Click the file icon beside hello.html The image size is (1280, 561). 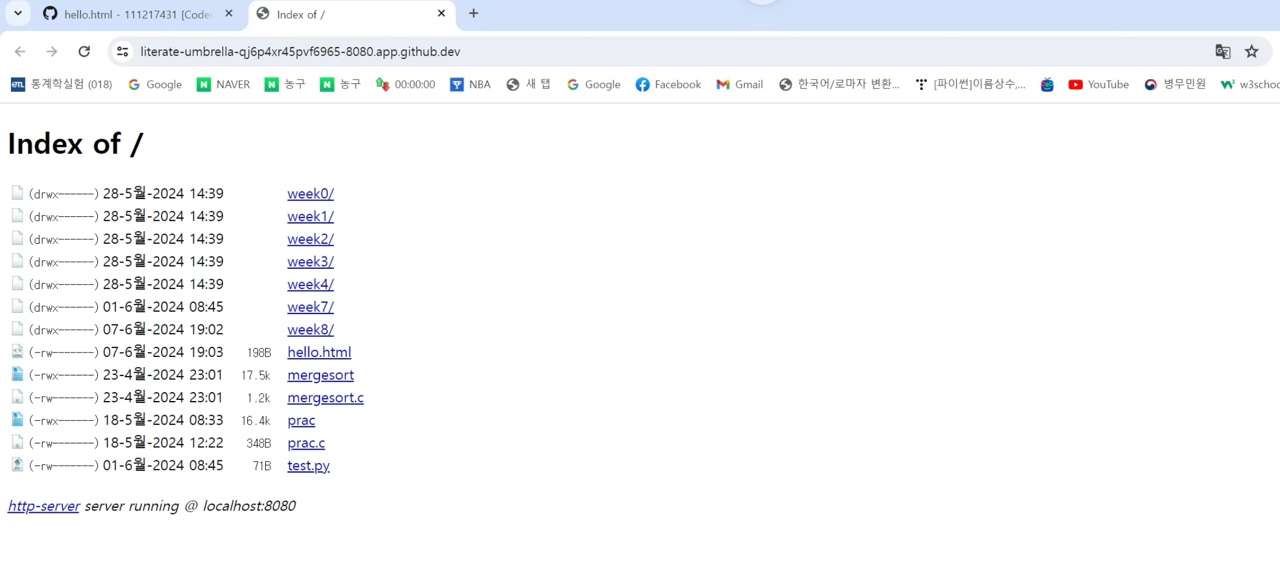17,352
